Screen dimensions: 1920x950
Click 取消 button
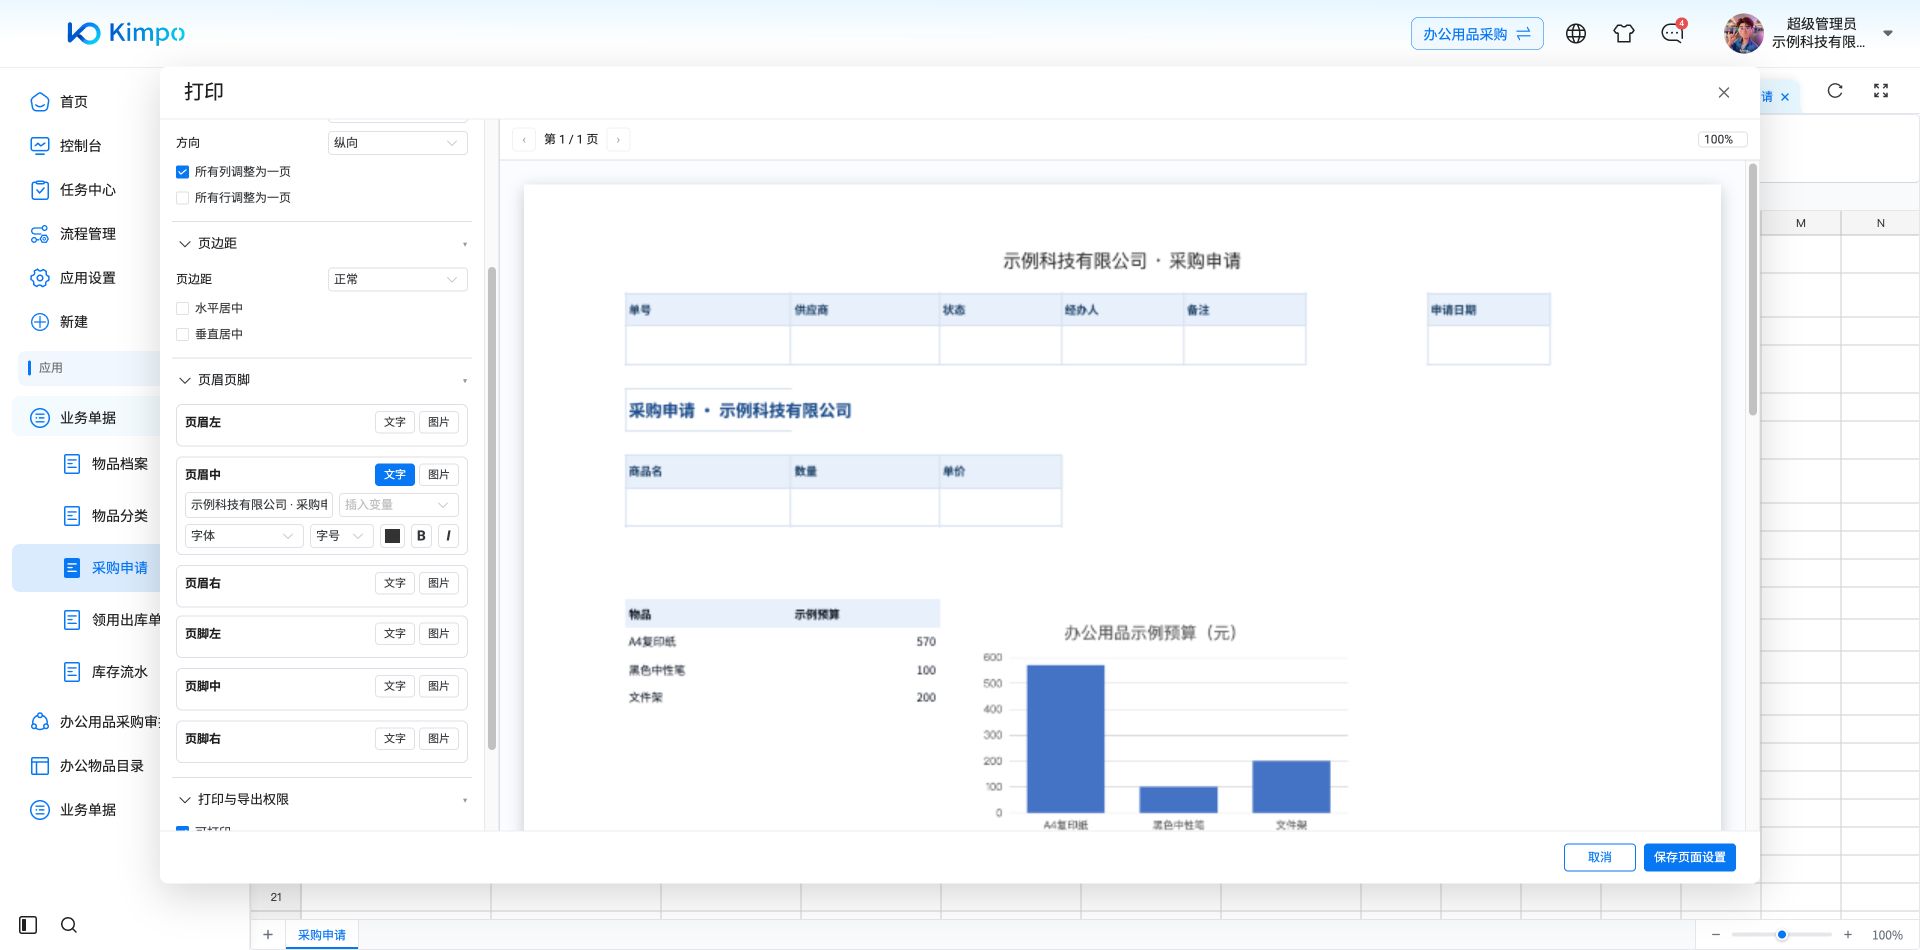pos(1600,858)
